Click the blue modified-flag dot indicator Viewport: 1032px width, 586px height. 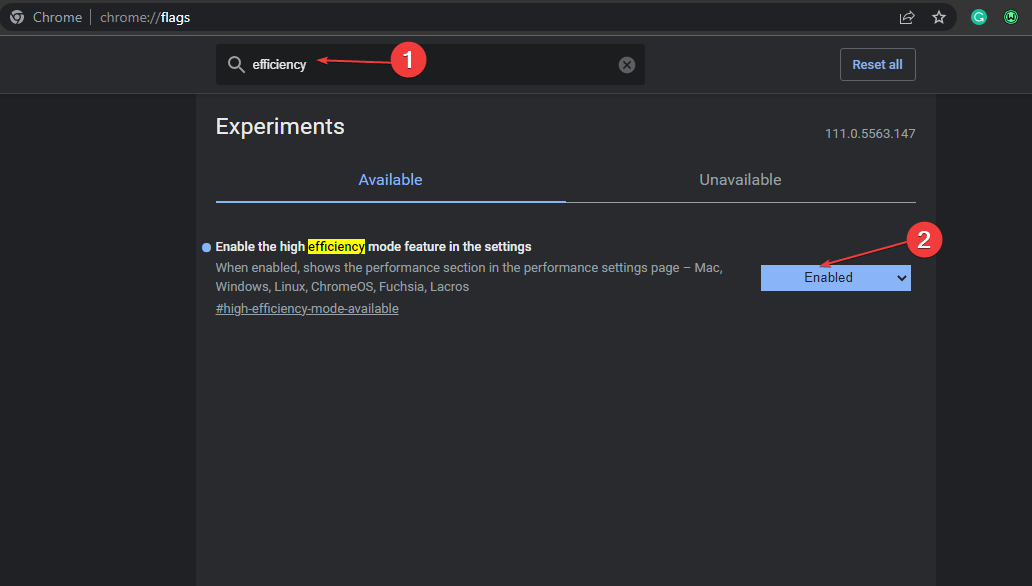point(207,248)
